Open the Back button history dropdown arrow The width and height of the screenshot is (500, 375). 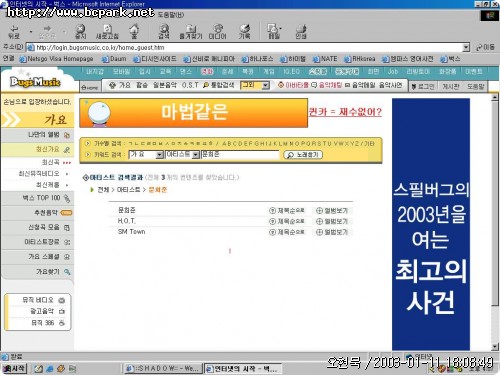(x=31, y=32)
